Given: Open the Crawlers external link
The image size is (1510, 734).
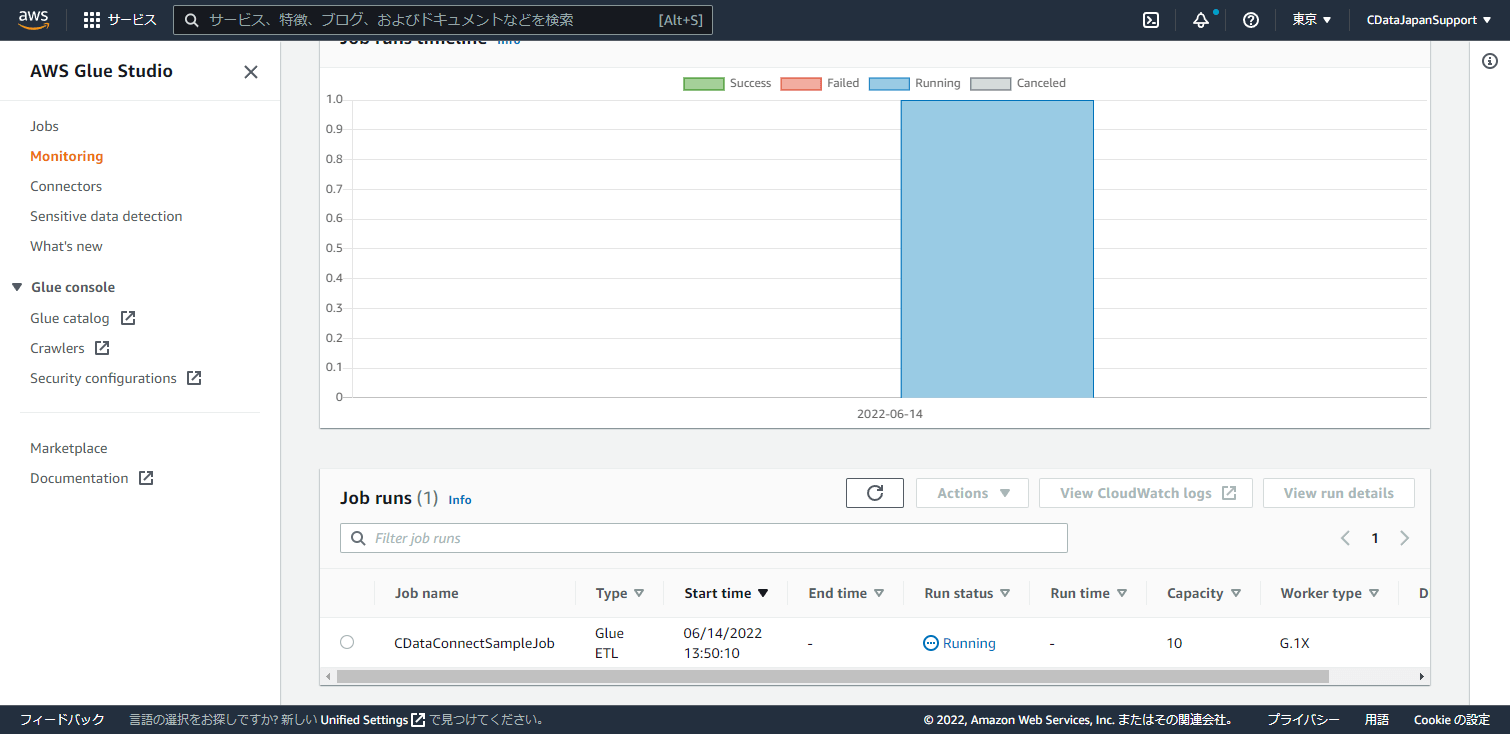Looking at the screenshot, I should pos(70,348).
